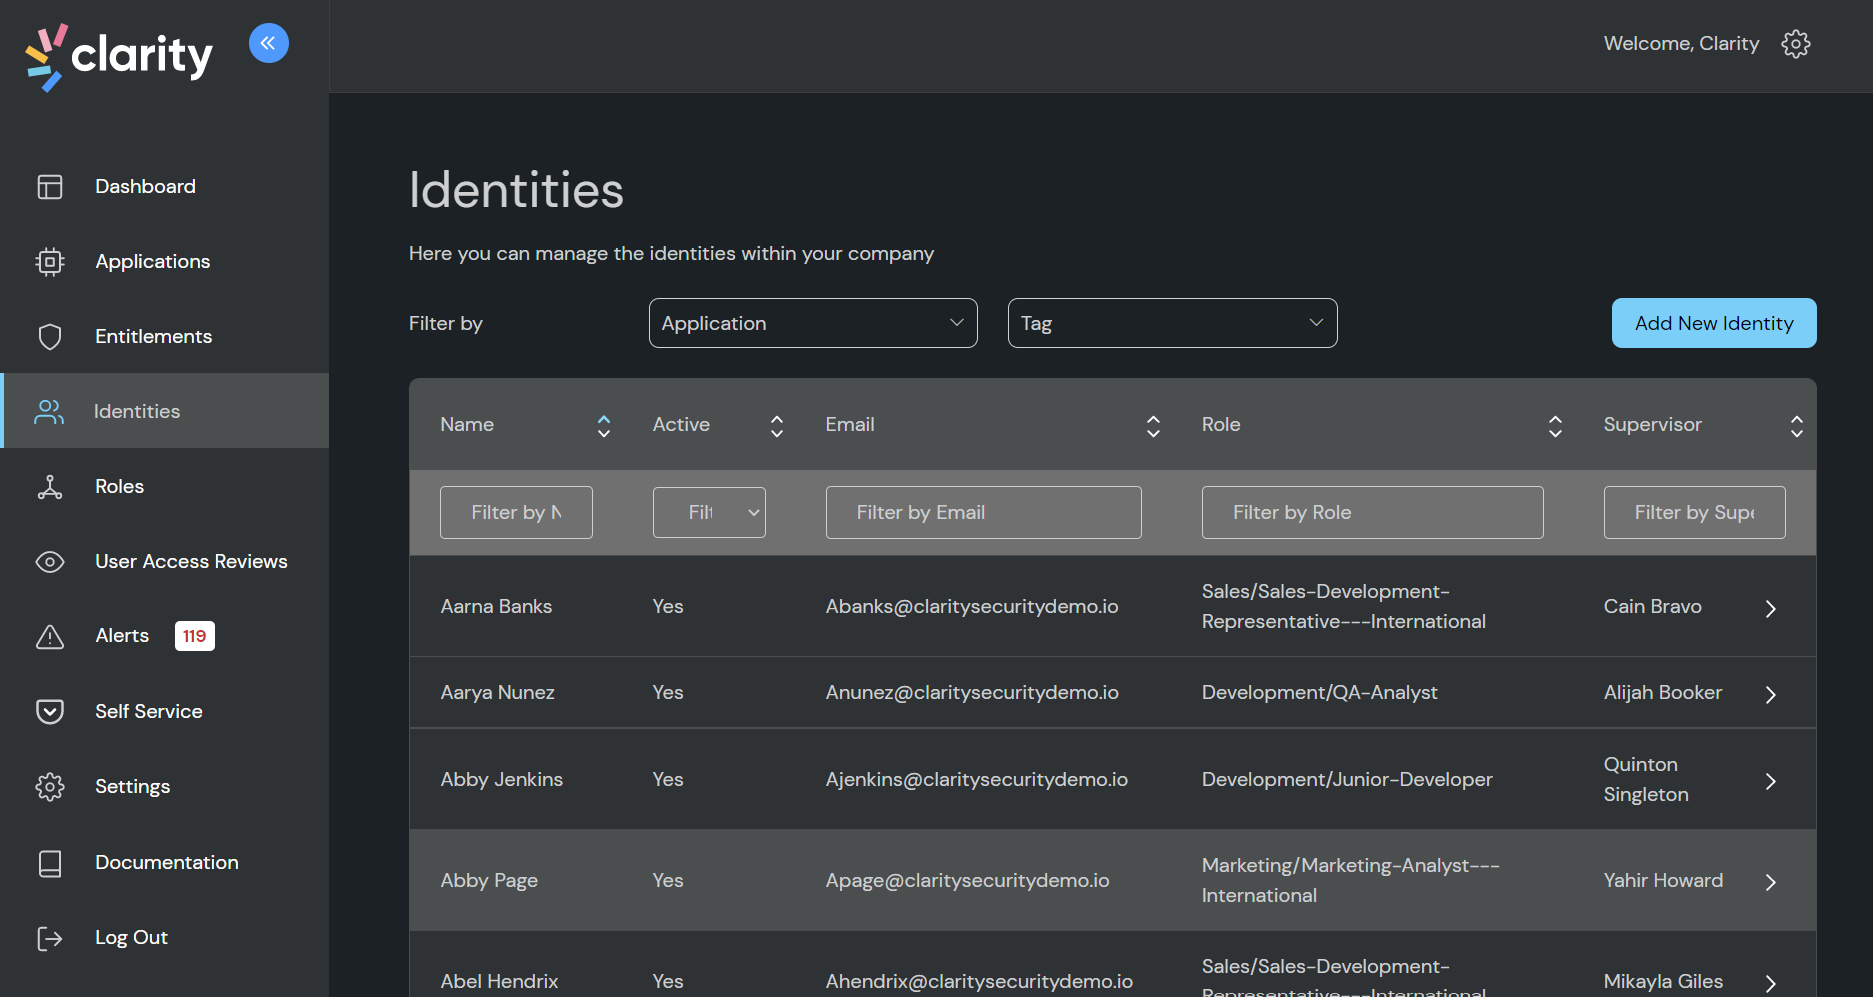Expand Abby Page's identity row details
The width and height of the screenshot is (1873, 997).
click(x=1770, y=881)
